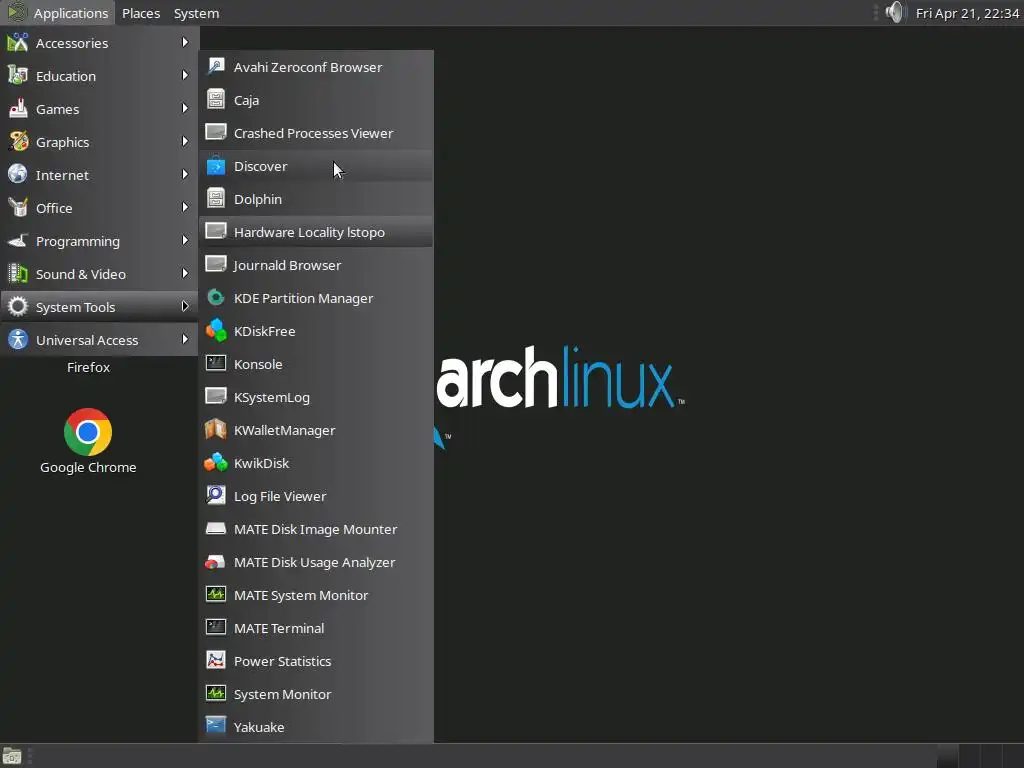Click the KDE Partition Manager icon
Screen dimensions: 1024x768
[x=216, y=298]
